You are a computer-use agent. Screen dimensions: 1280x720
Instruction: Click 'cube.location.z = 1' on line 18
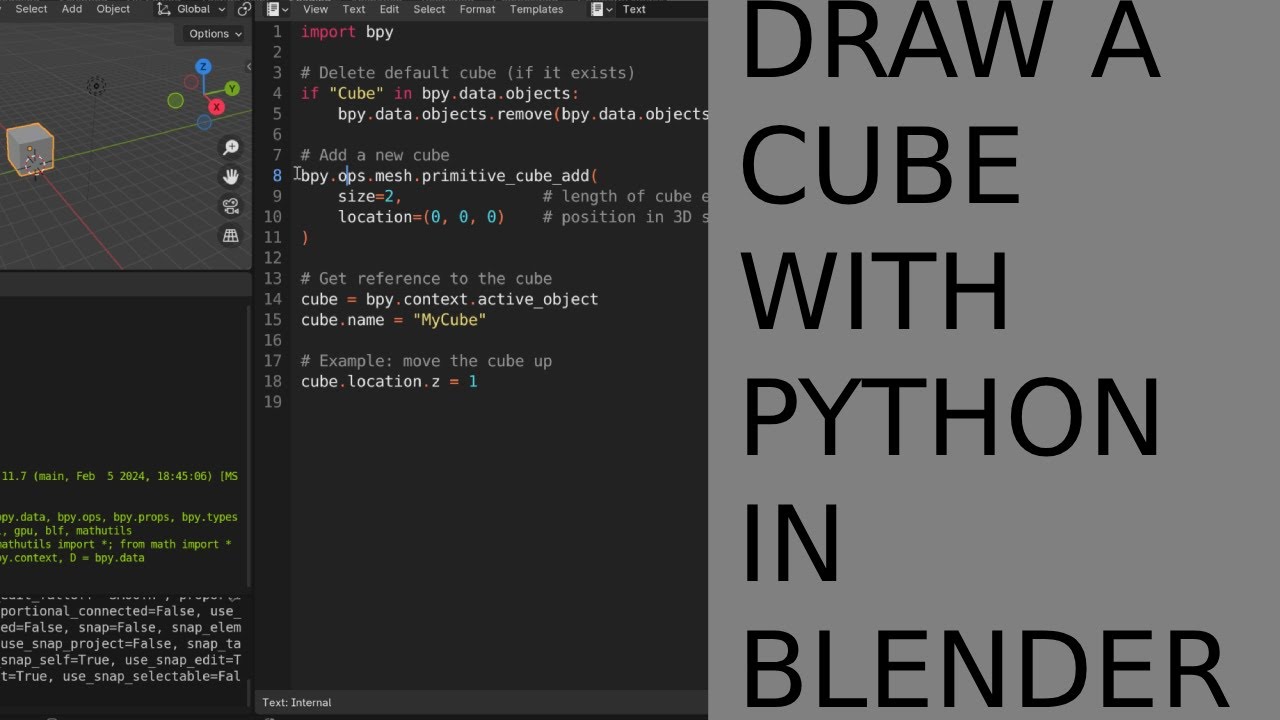(x=389, y=382)
